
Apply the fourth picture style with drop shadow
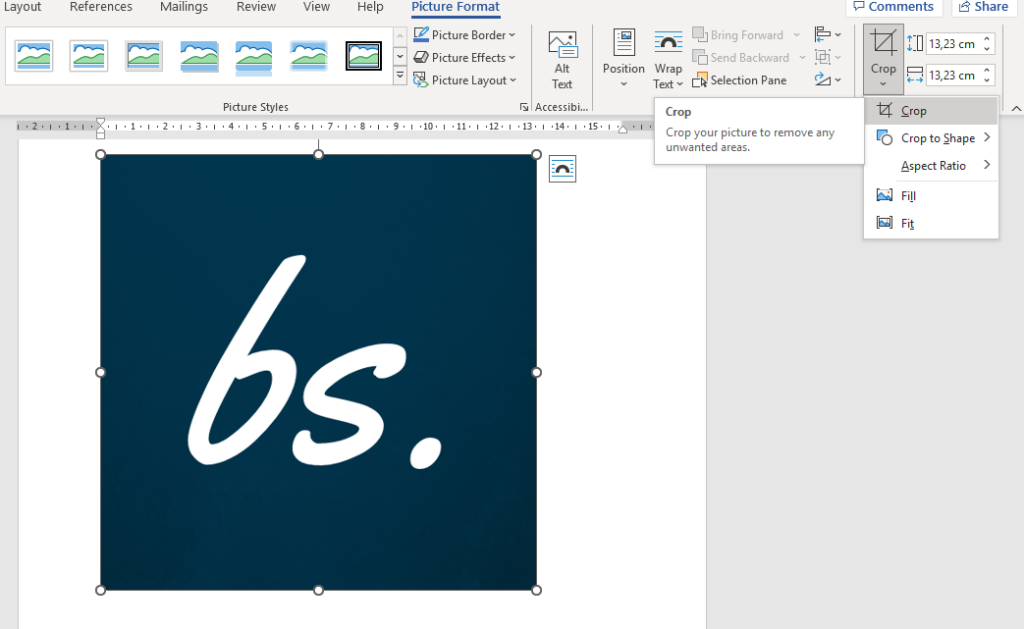pyautogui.click(x=199, y=56)
